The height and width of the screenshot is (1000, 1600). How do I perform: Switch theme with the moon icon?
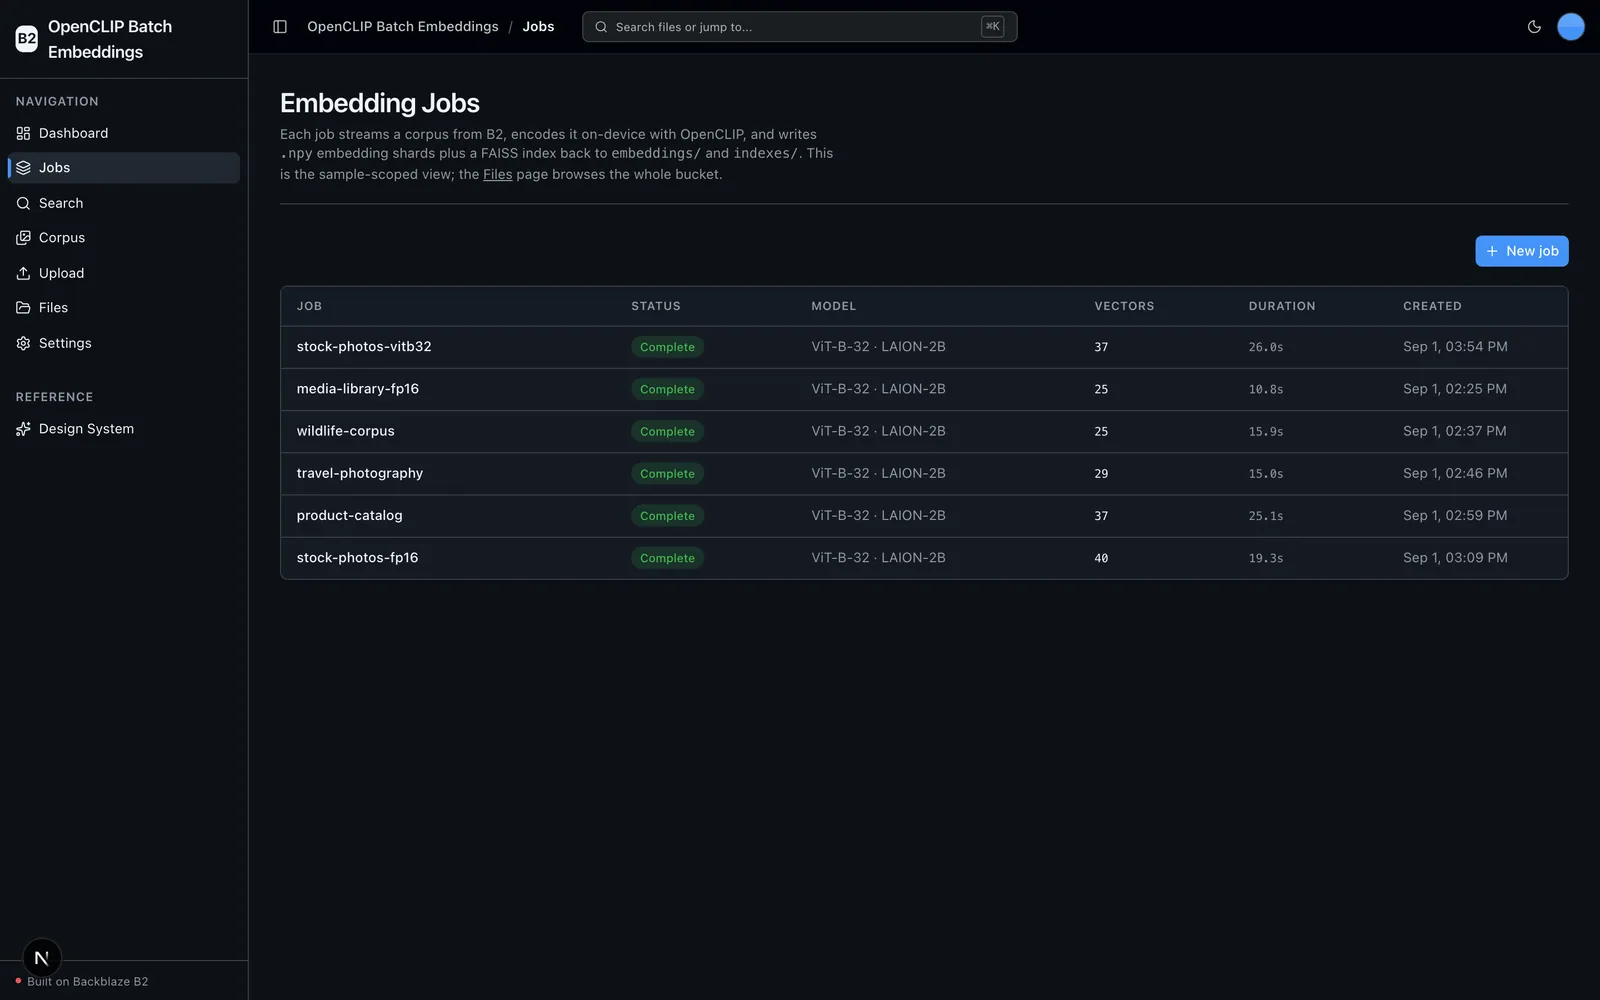tap(1534, 27)
